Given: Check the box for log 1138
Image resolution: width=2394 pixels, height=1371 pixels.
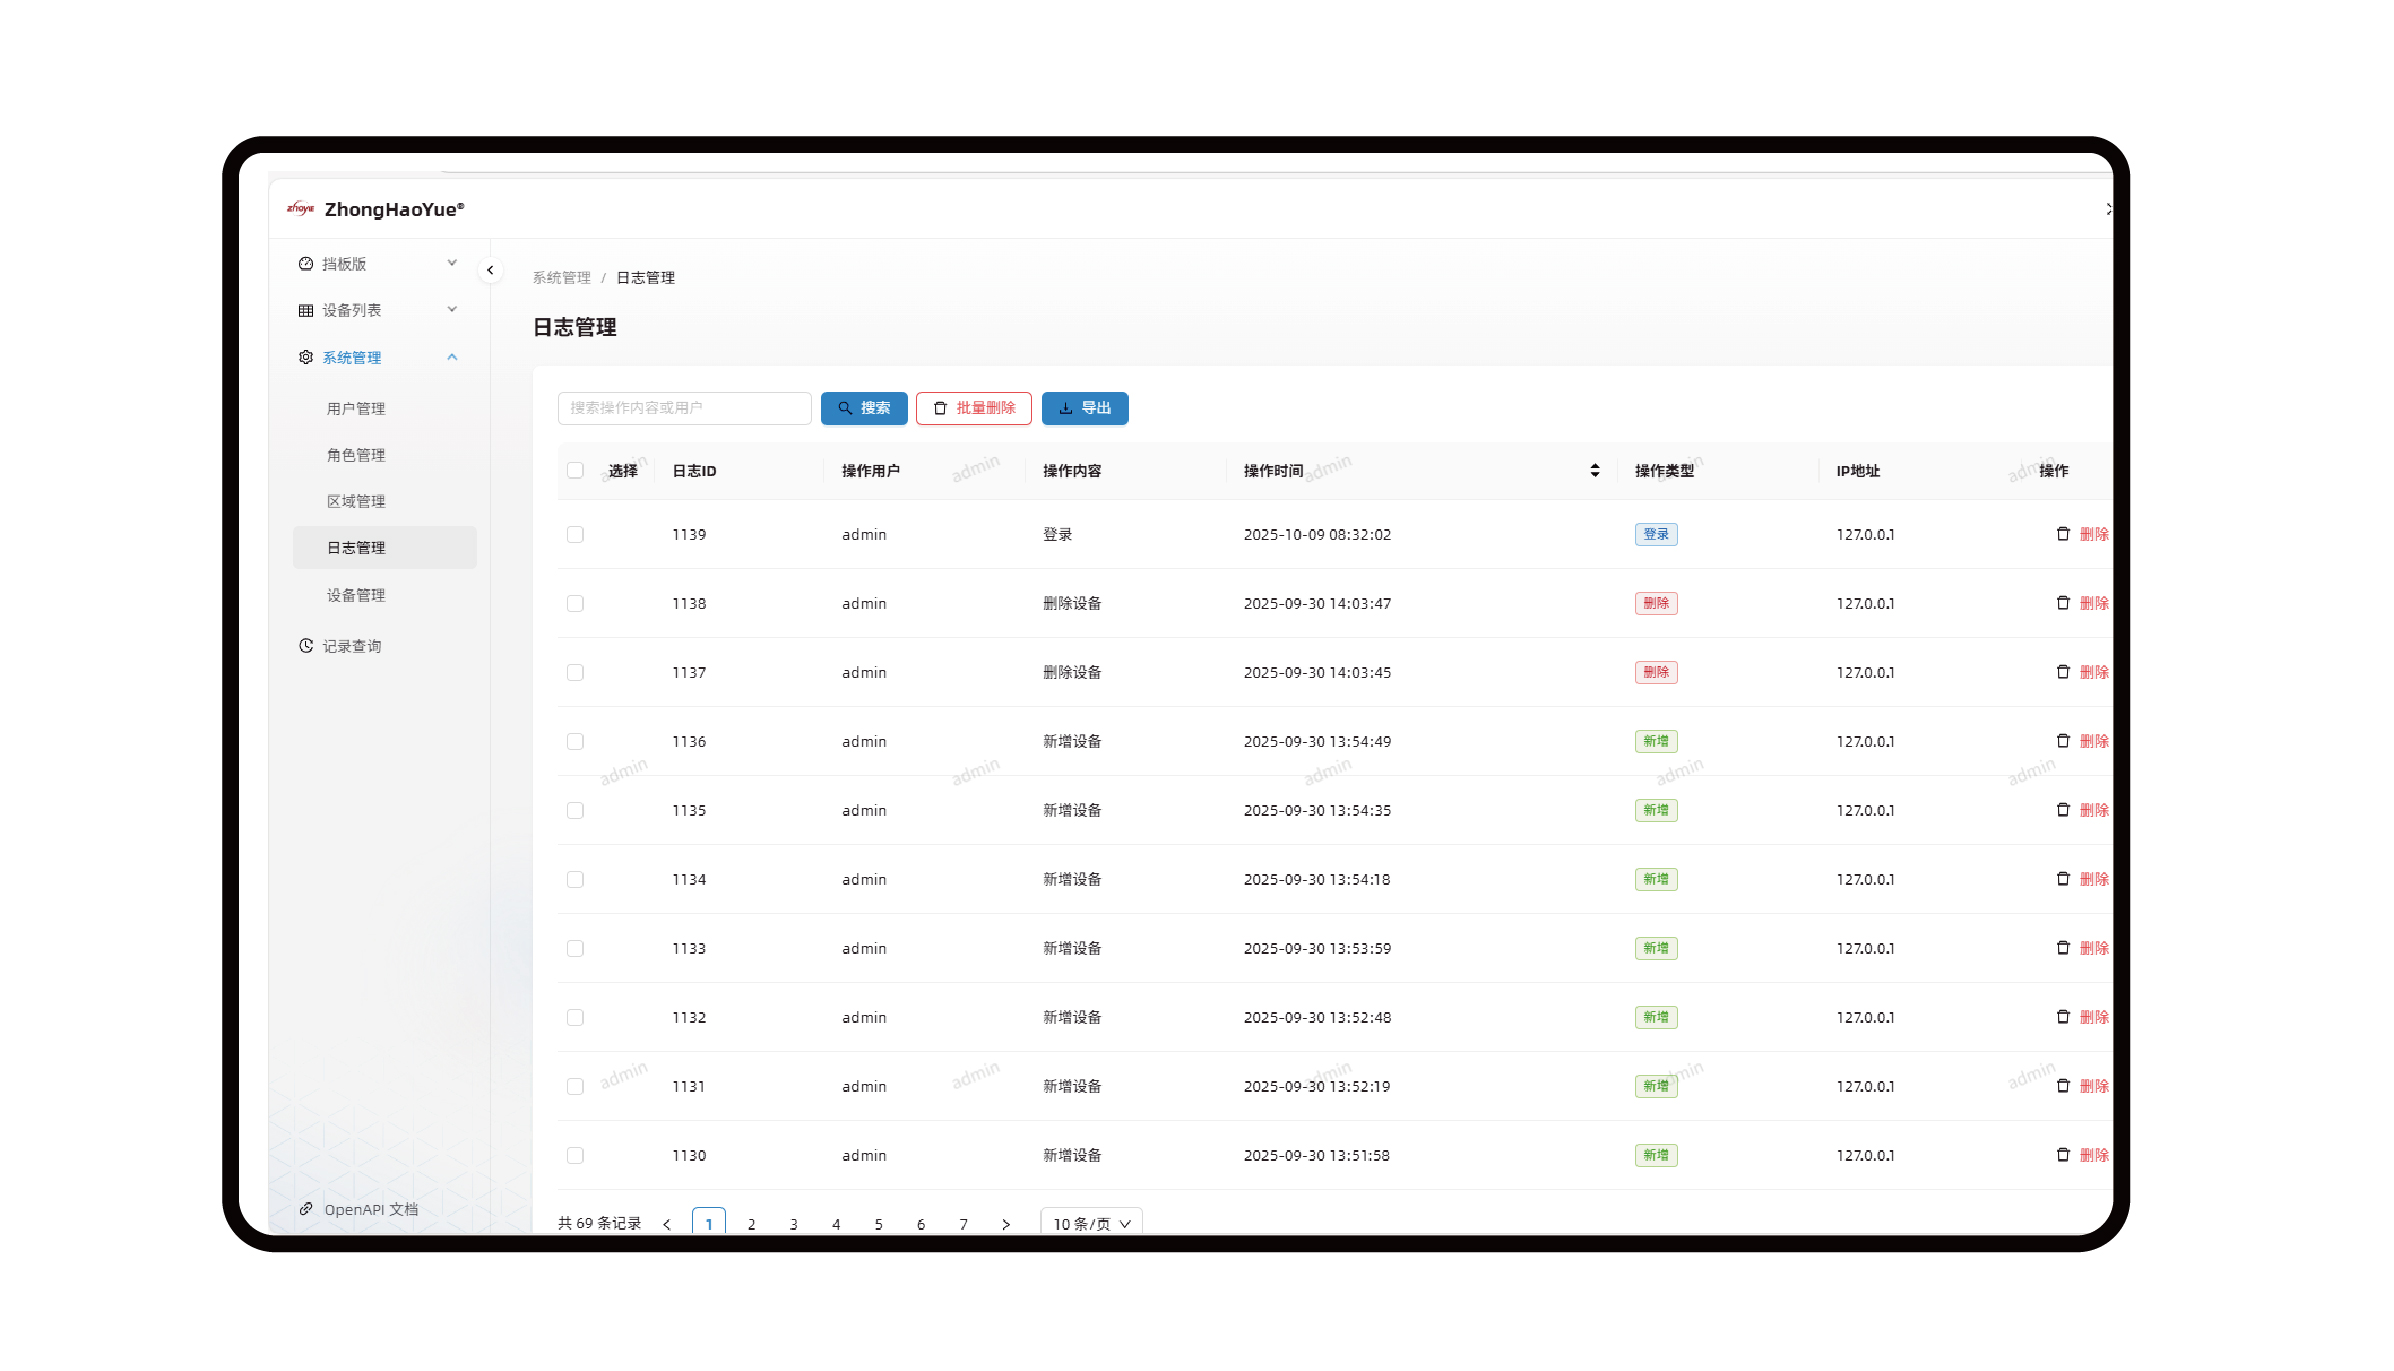Looking at the screenshot, I should pos(575,603).
